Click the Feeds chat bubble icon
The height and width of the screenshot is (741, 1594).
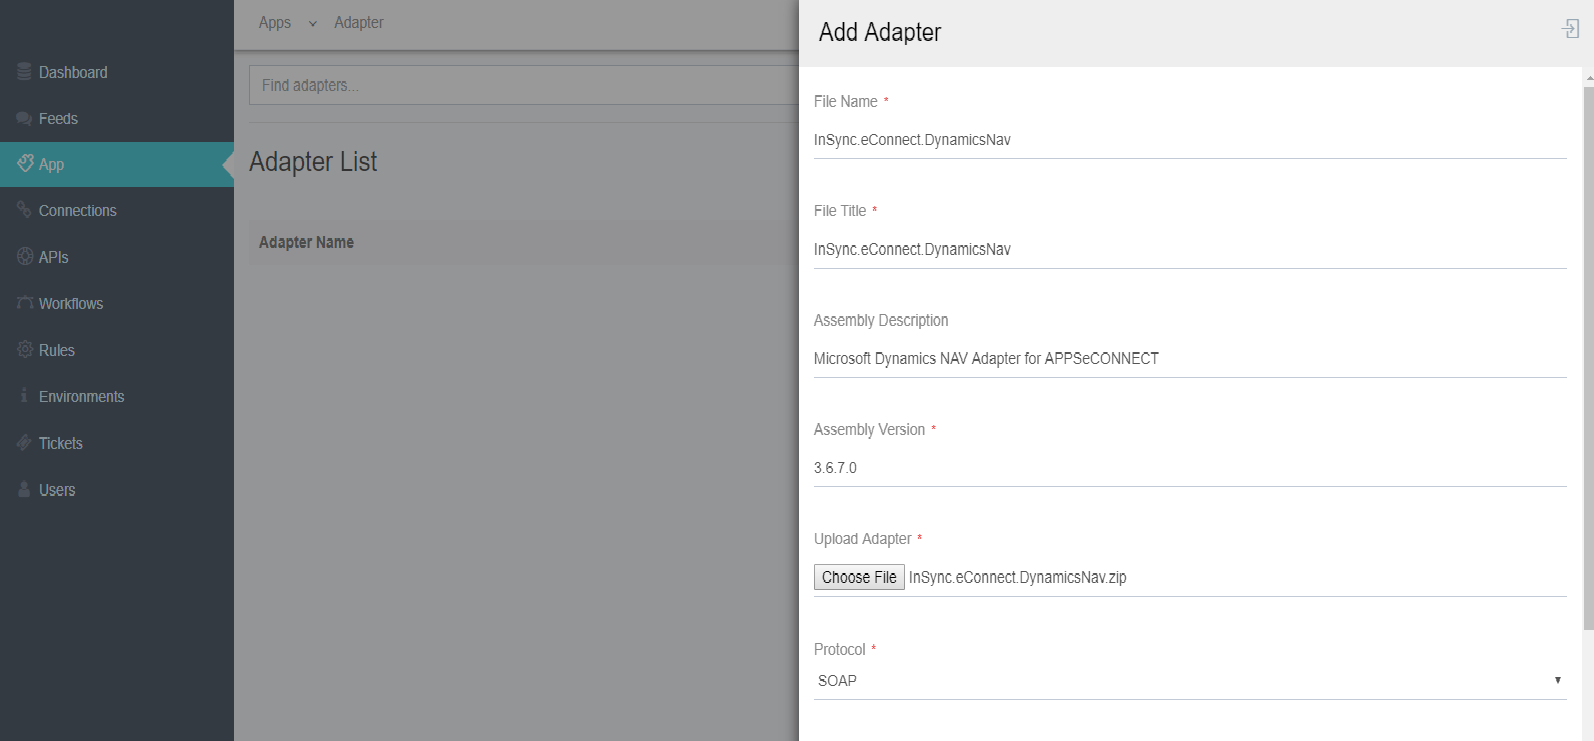(24, 118)
